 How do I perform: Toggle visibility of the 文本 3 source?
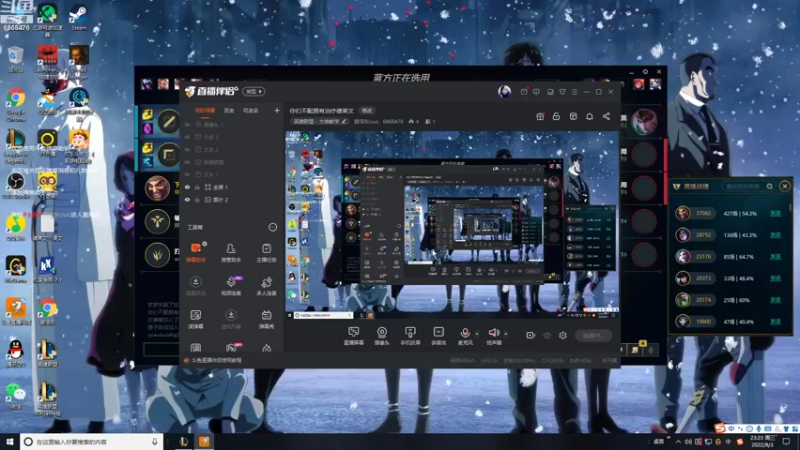pyautogui.click(x=187, y=137)
